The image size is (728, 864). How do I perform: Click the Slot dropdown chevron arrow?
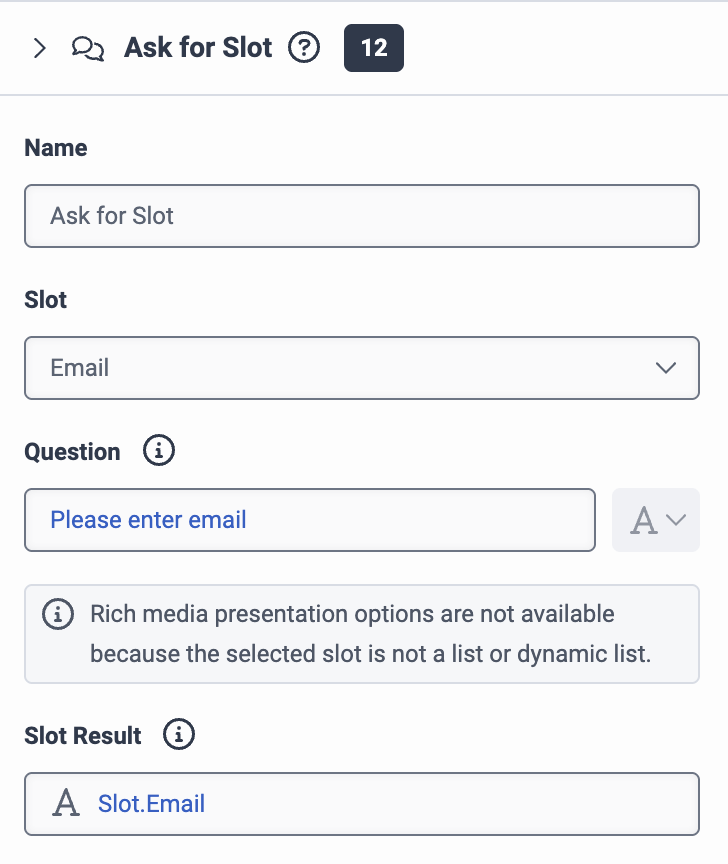pyautogui.click(x=666, y=368)
